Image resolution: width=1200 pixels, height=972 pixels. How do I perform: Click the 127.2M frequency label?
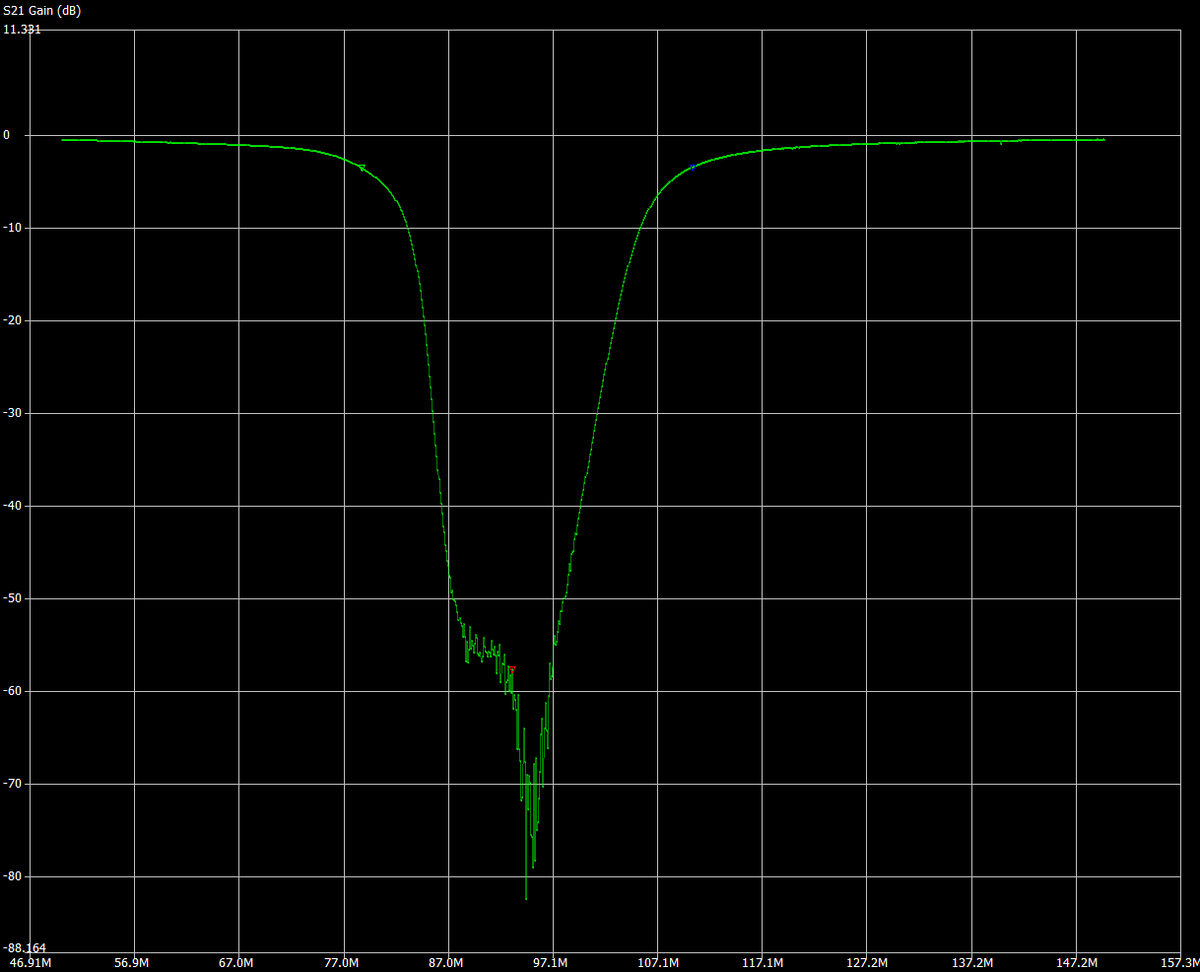pos(867,963)
